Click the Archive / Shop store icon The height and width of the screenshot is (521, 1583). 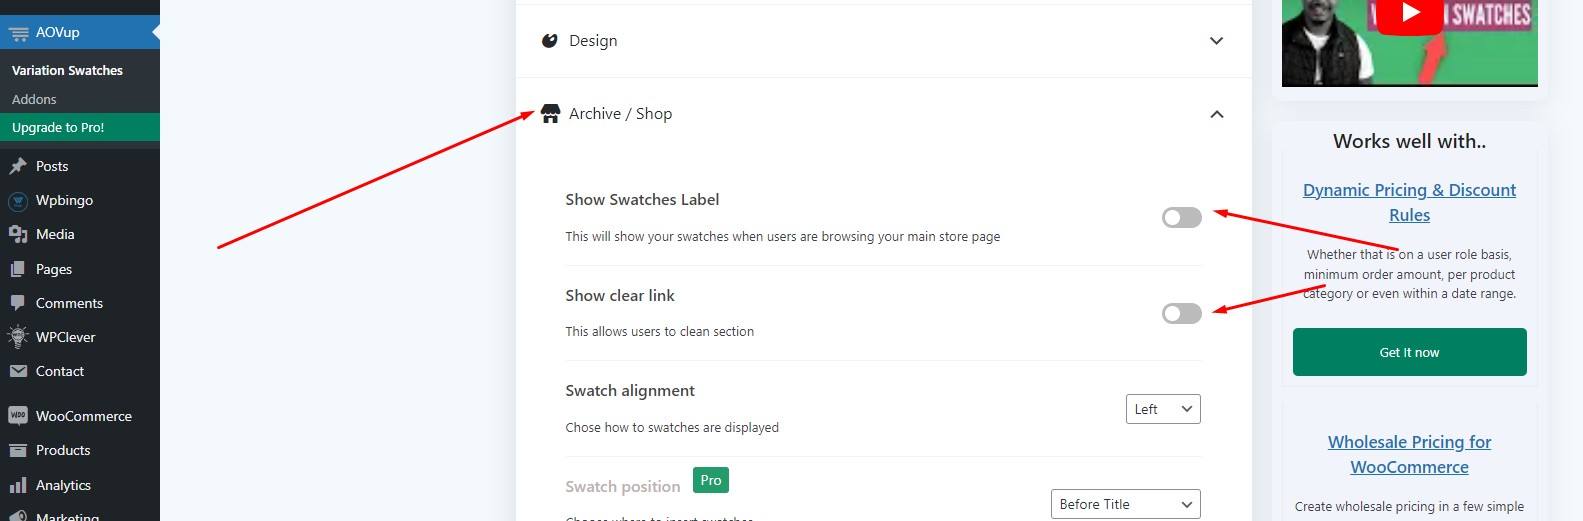click(x=550, y=114)
